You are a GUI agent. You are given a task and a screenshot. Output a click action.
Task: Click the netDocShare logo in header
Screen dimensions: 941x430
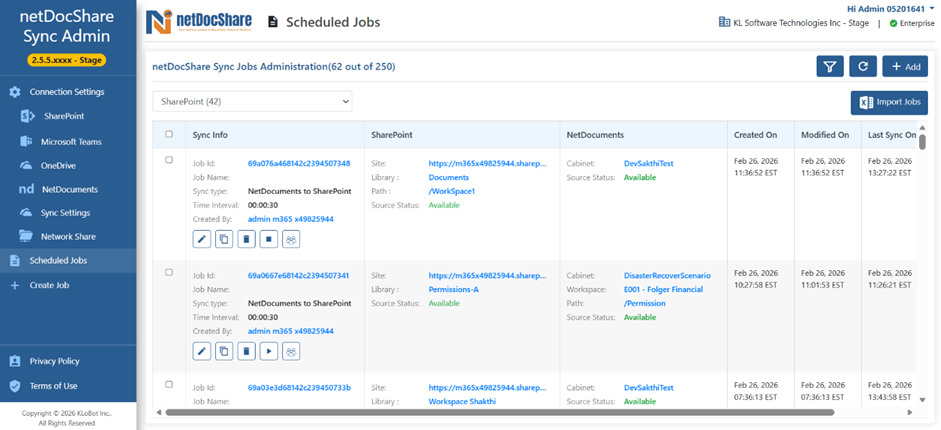point(199,22)
